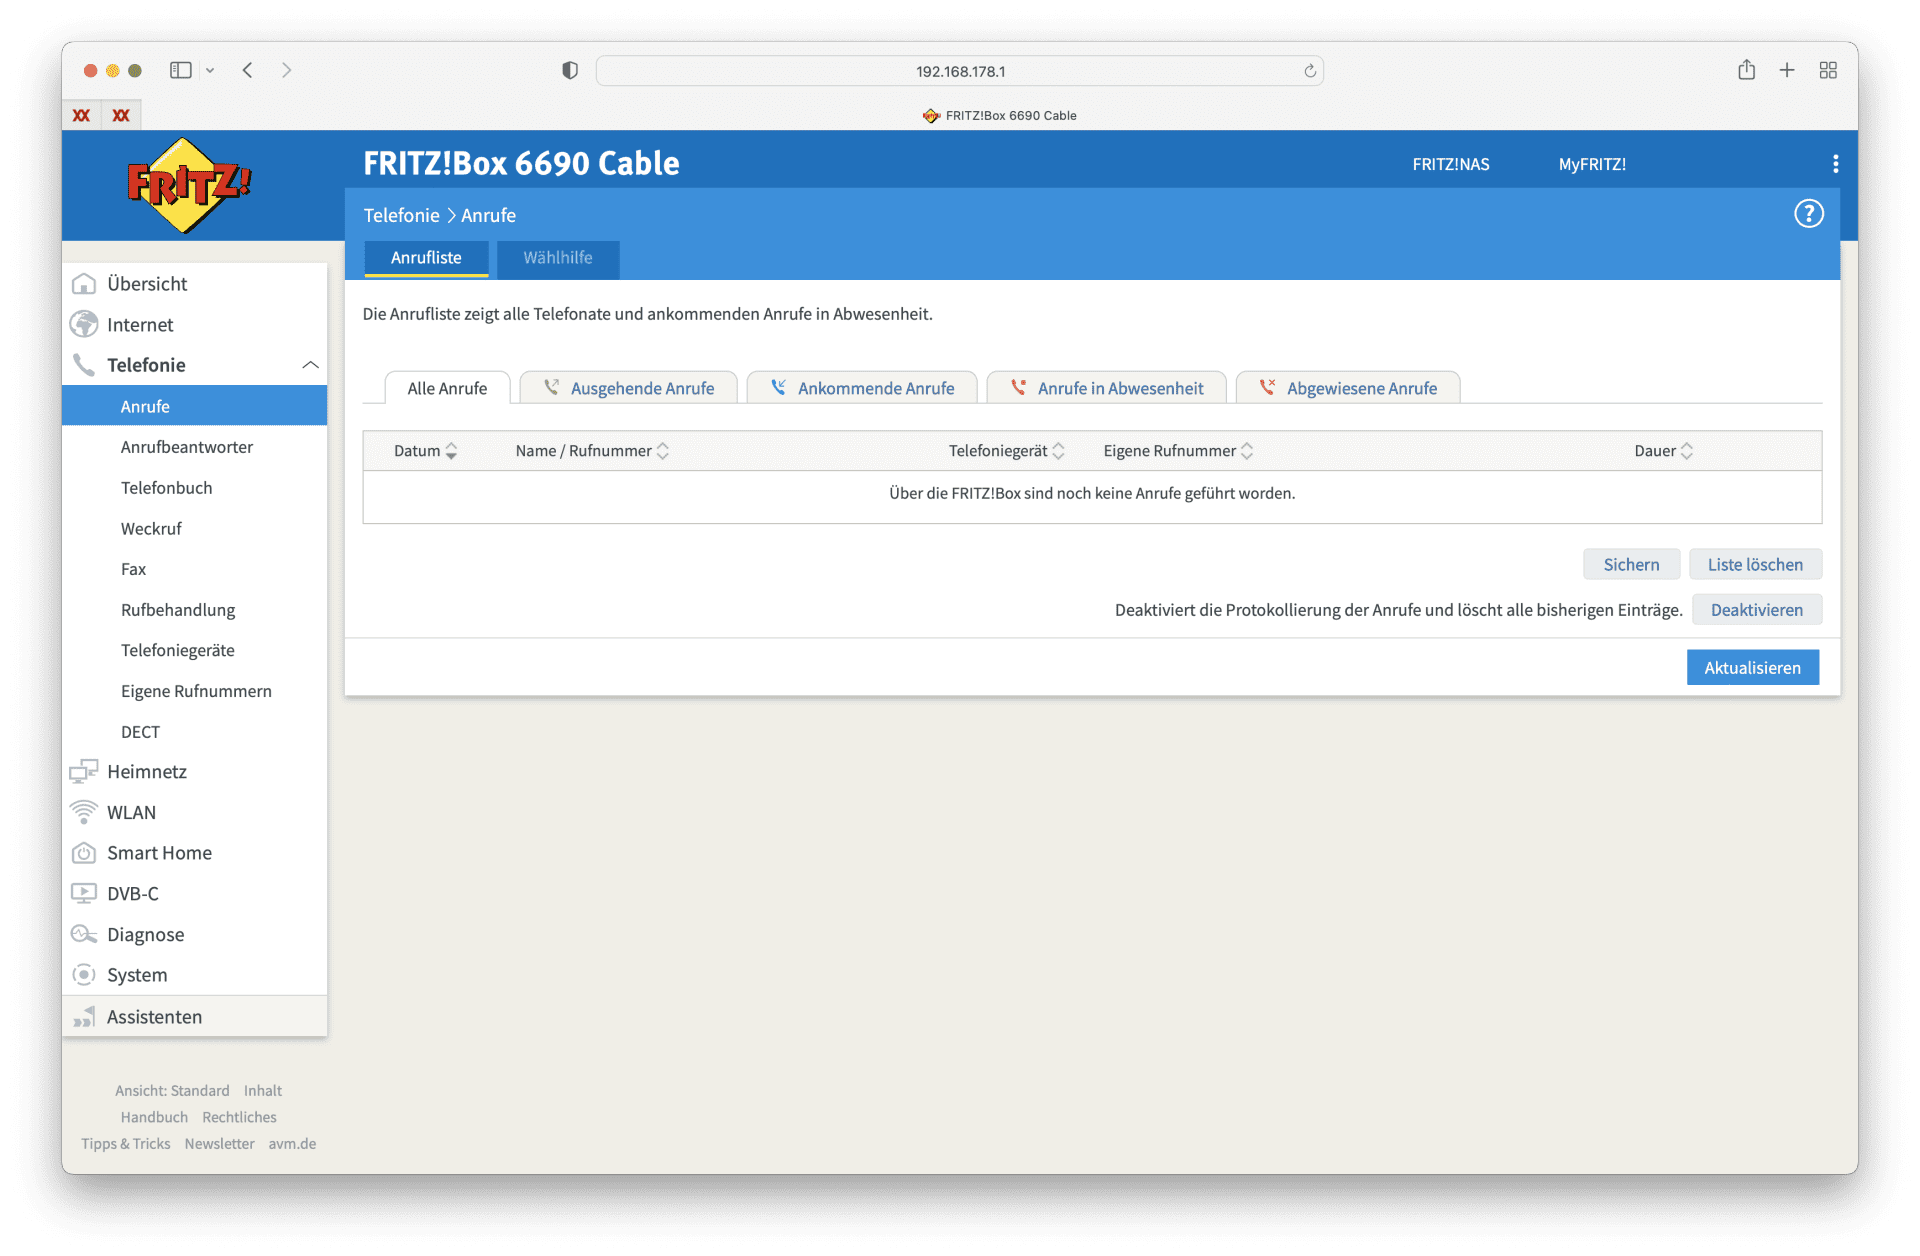Click the address bar showing 192.168.178.1
The height and width of the screenshot is (1256, 1920).
[960, 71]
